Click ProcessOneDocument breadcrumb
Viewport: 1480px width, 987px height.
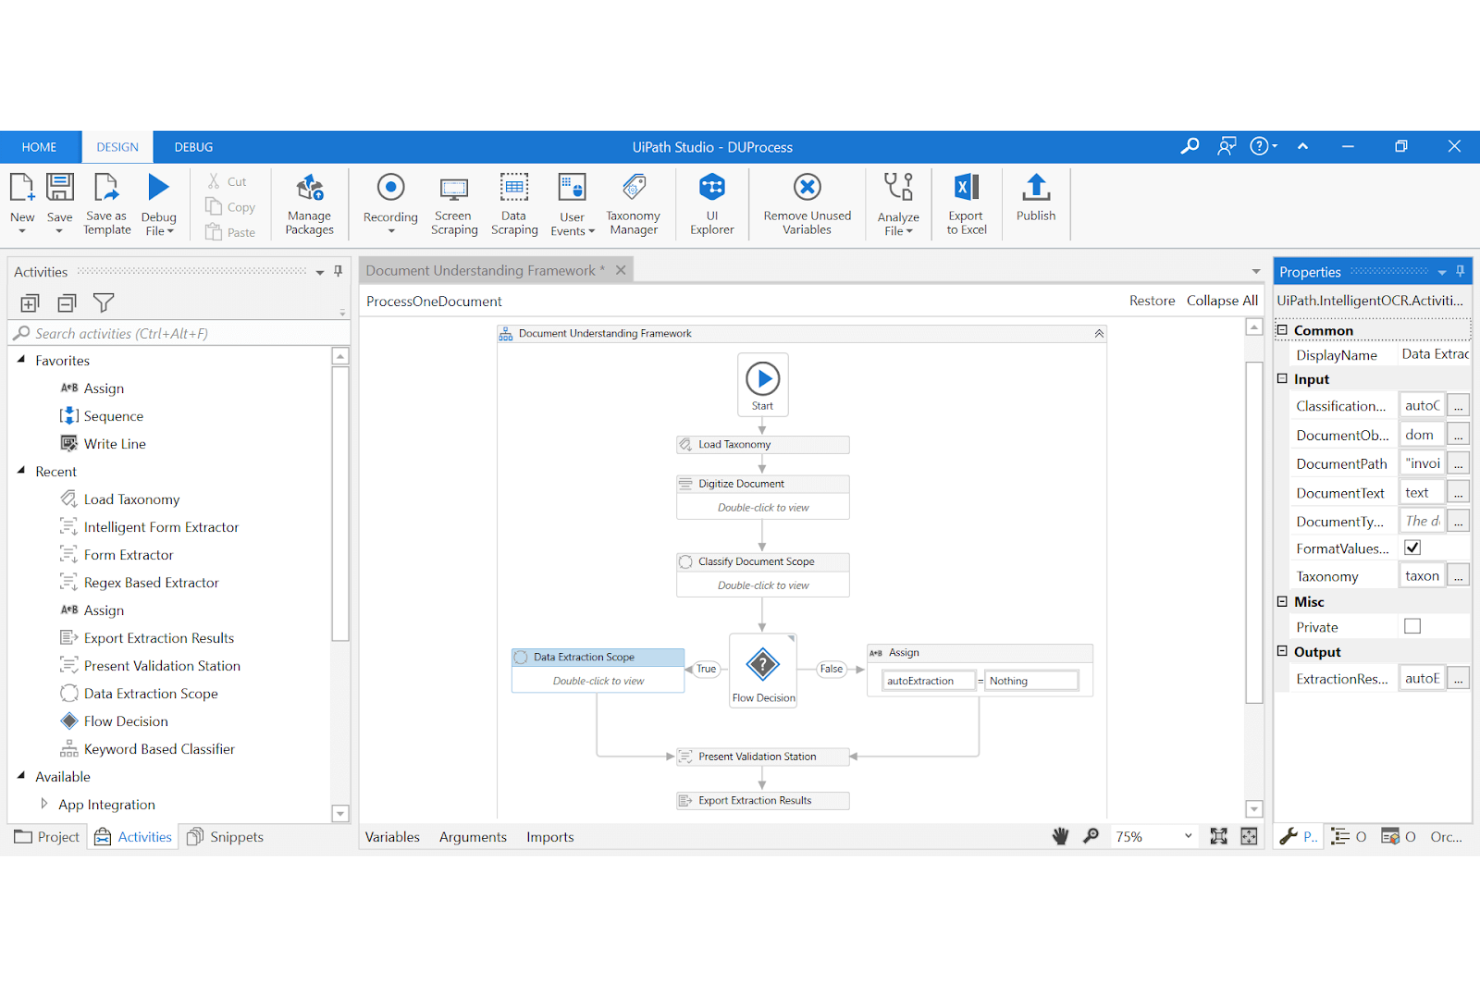pos(434,301)
